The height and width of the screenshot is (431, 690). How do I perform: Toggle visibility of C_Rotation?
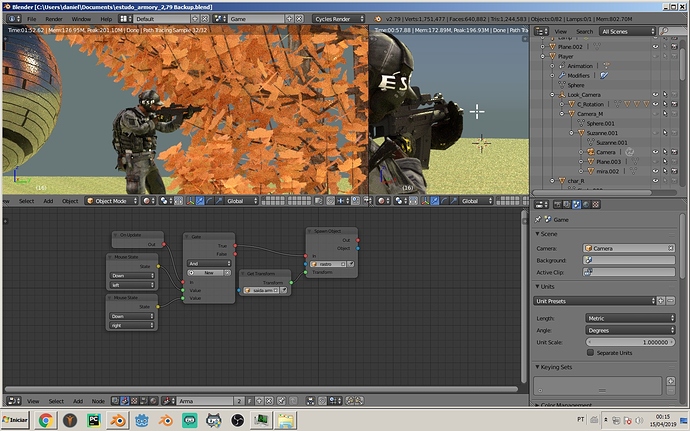coord(655,104)
